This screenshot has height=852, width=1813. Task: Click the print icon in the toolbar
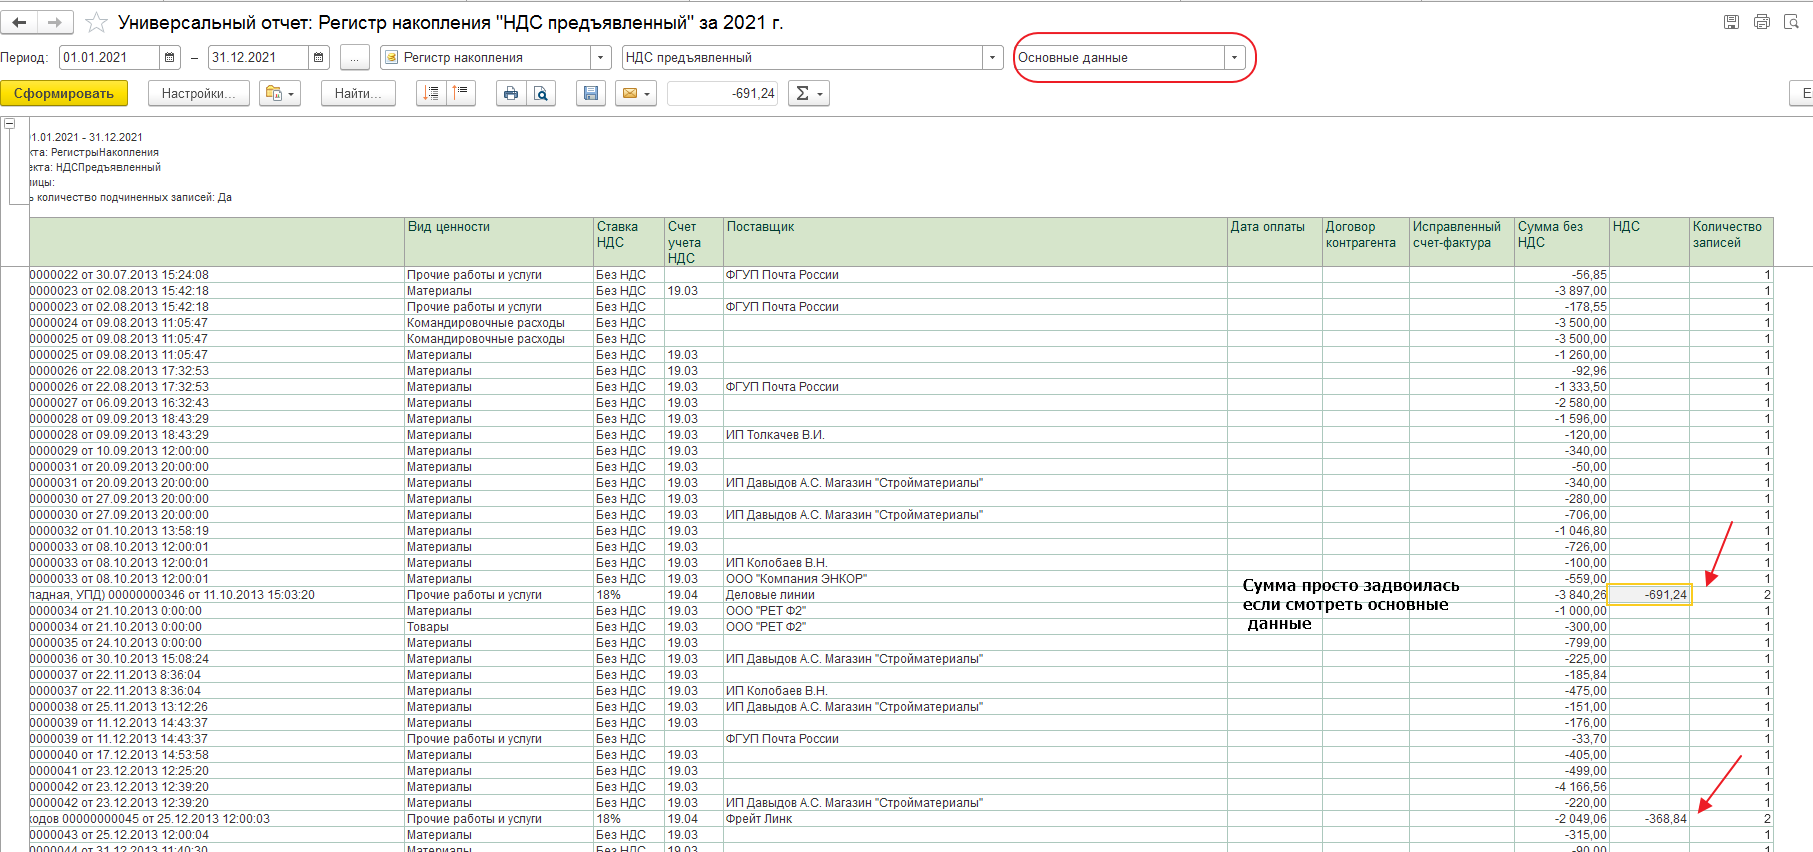click(x=511, y=94)
